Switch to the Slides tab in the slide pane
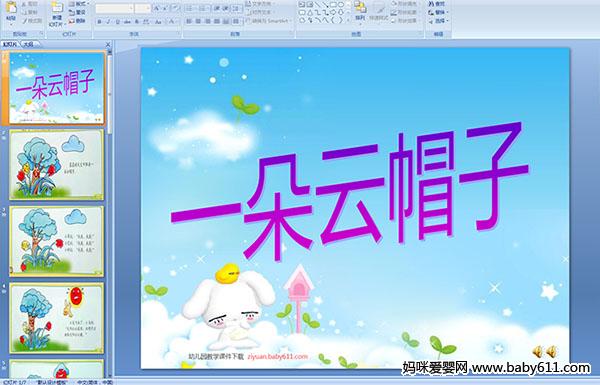This screenshot has width=600, height=385. (10, 44)
